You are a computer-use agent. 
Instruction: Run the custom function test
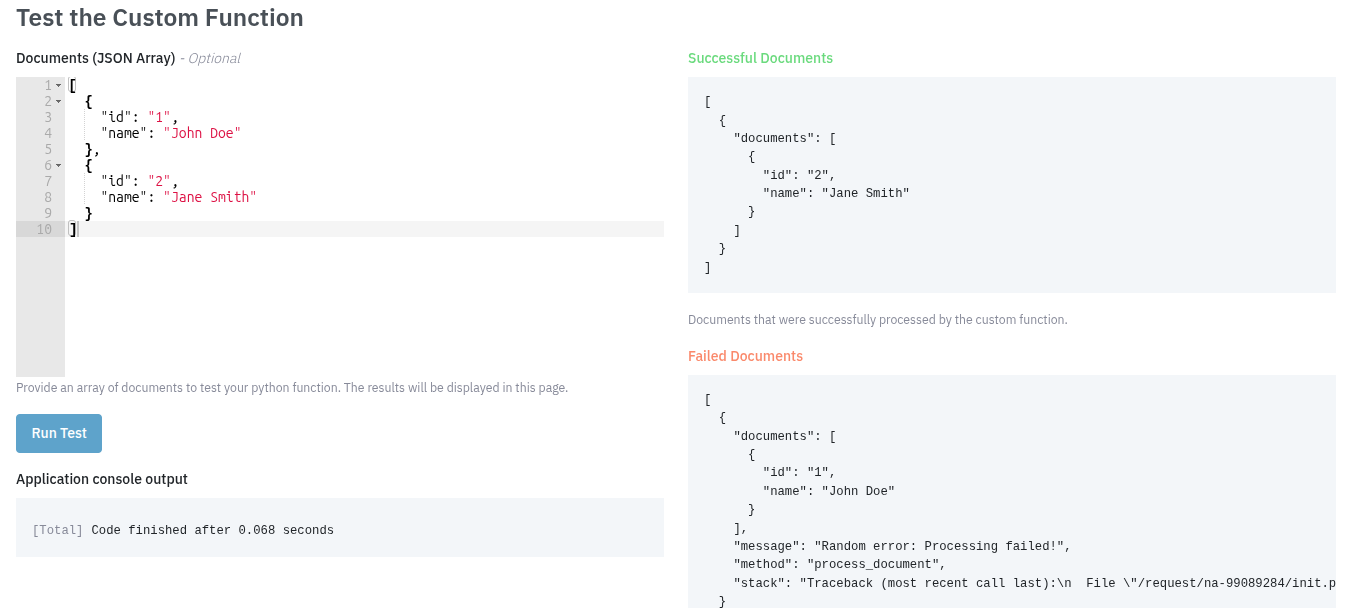59,433
